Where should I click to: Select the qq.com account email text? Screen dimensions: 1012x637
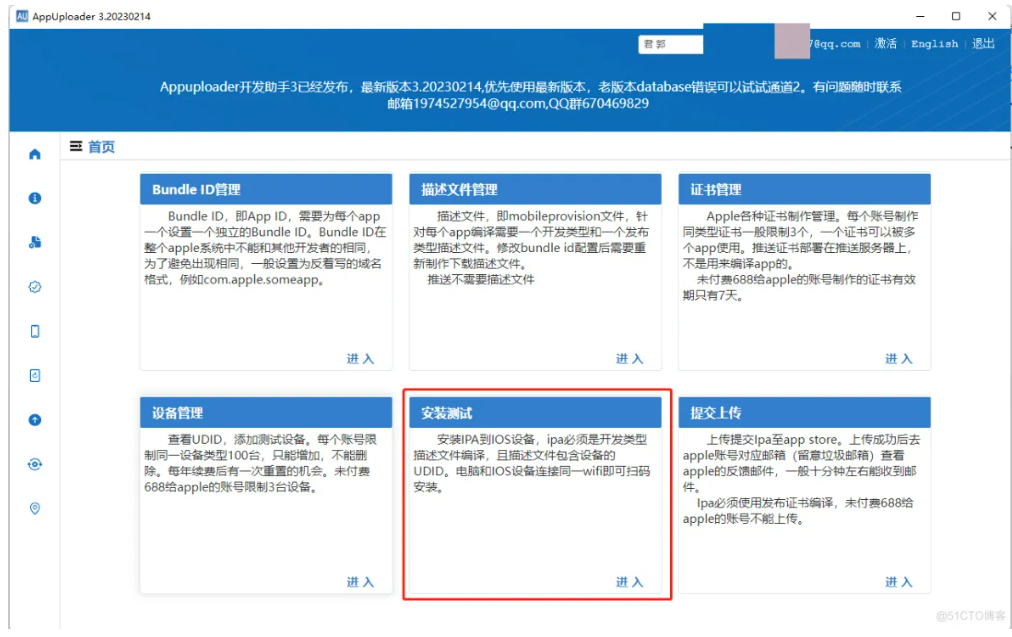[x=835, y=44]
